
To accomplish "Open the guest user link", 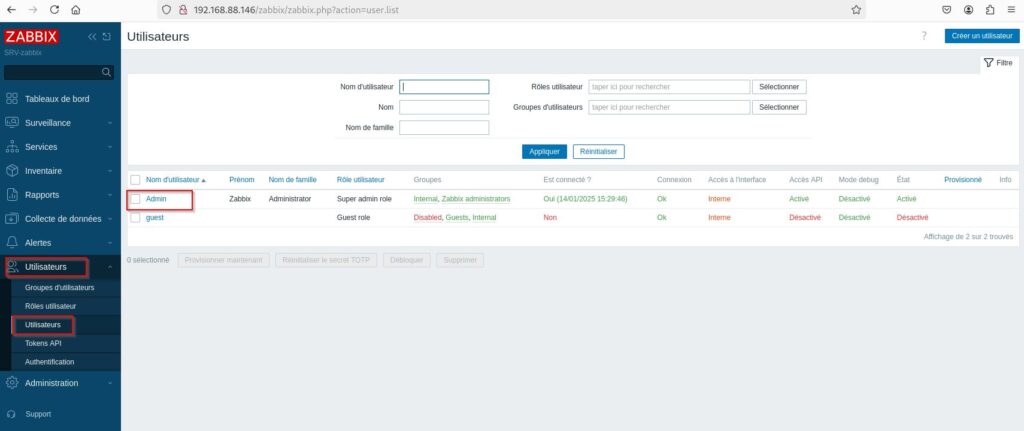I will pos(155,217).
